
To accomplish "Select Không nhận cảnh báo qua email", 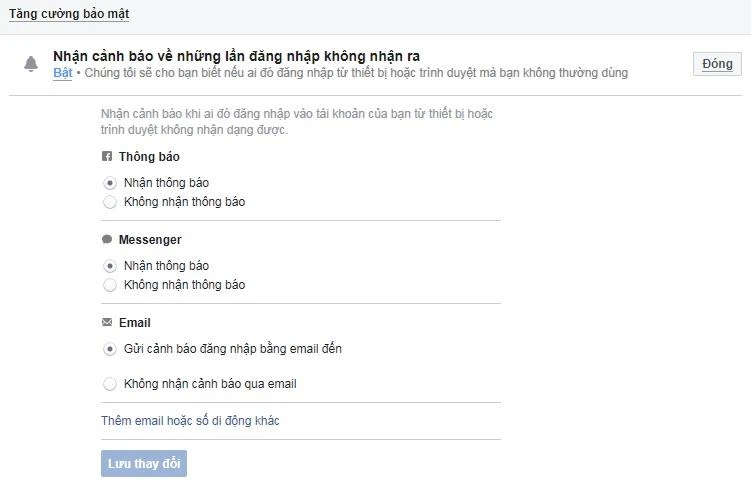I will click(x=110, y=384).
